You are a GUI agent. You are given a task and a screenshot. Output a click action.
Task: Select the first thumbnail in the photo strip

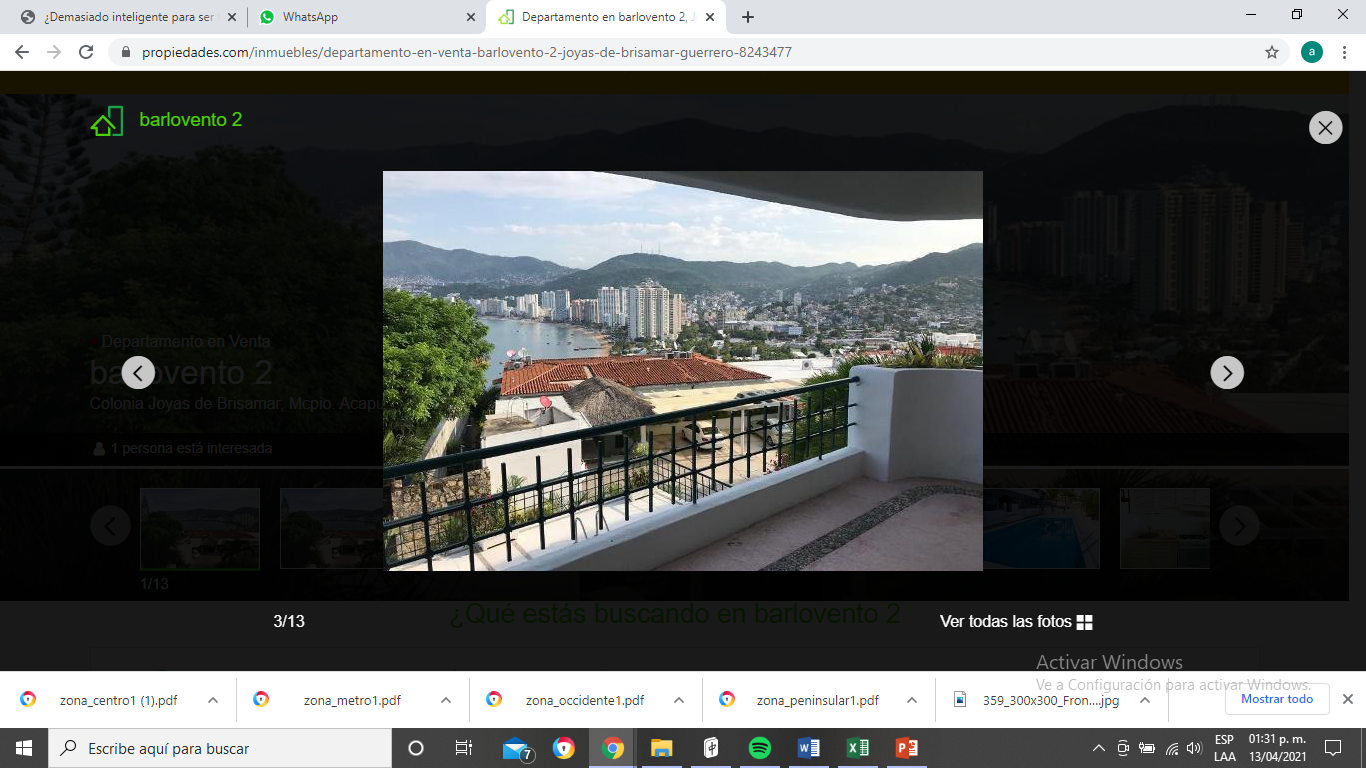pyautogui.click(x=200, y=529)
